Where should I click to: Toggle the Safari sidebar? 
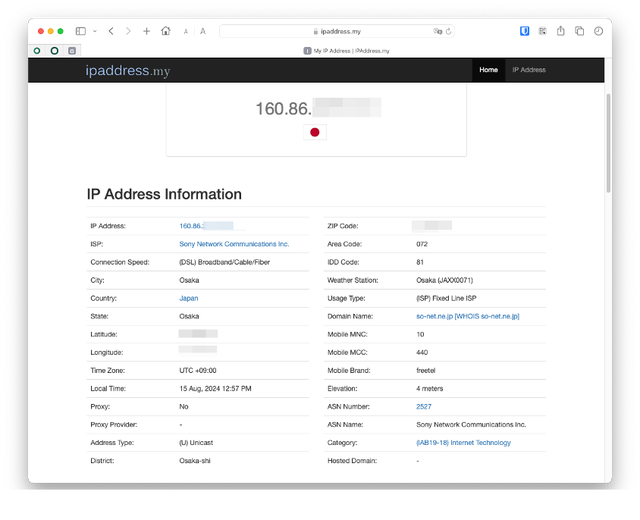[x=81, y=31]
